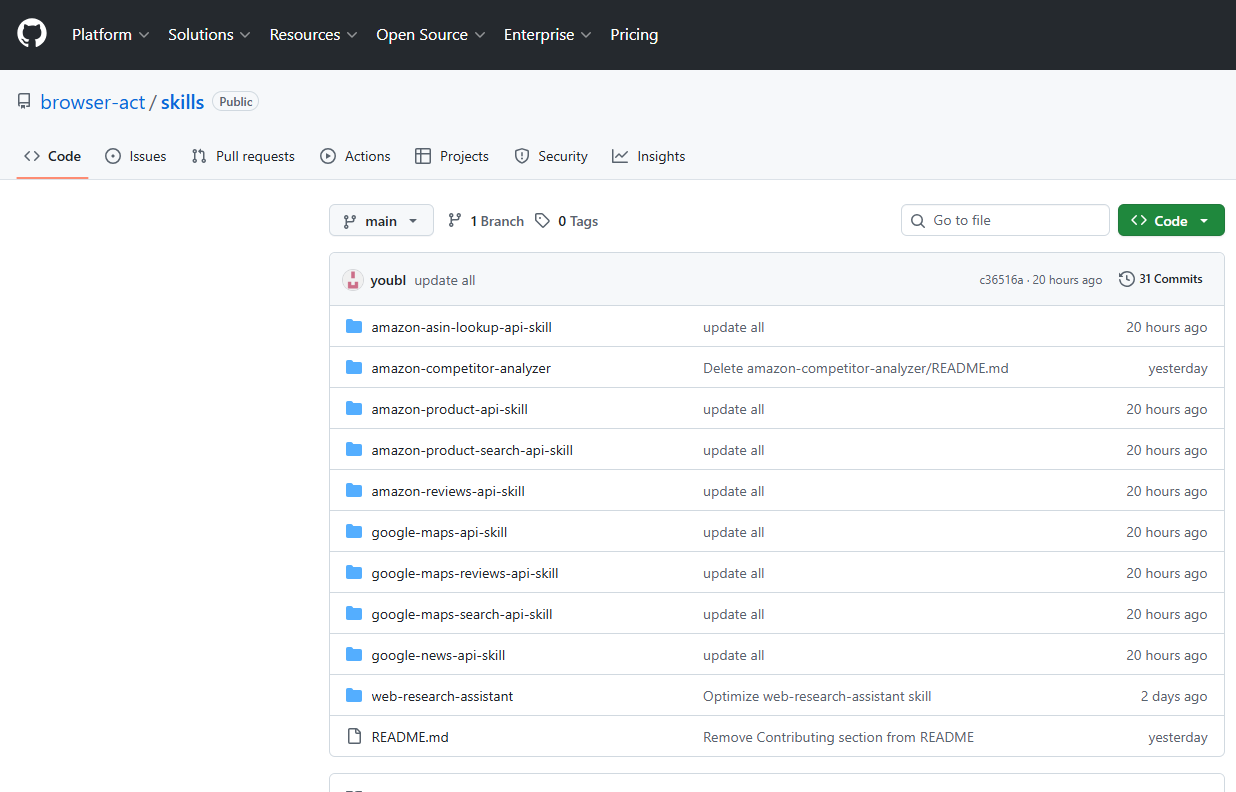Open commit c36516a

pyautogui.click(x=1001, y=280)
